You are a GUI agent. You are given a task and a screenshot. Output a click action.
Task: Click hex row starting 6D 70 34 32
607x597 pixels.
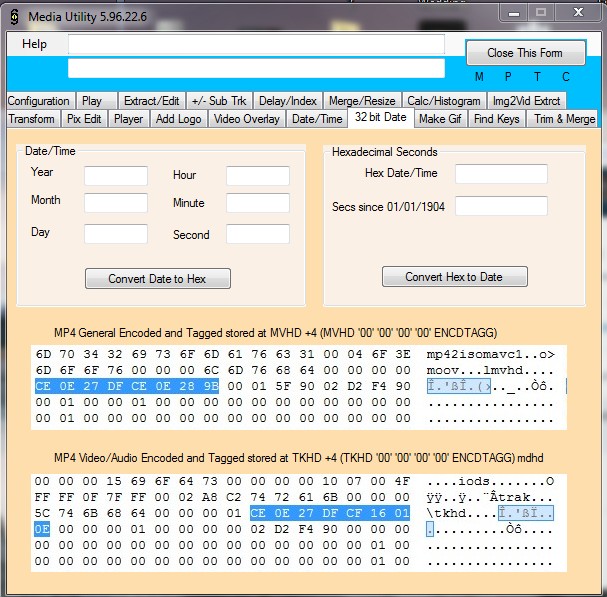223,354
